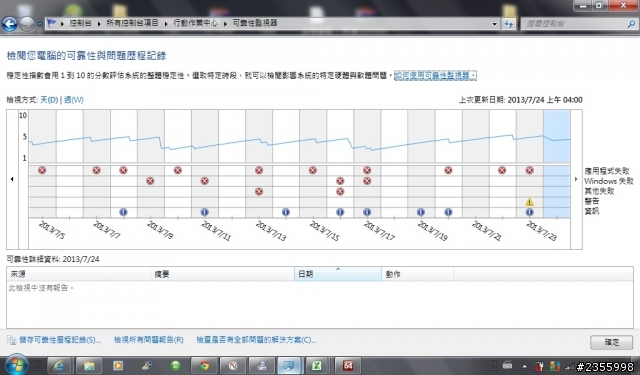Click 儲存可靠性歷程記錄(S) link
The height and width of the screenshot is (375, 640).
pos(60,340)
